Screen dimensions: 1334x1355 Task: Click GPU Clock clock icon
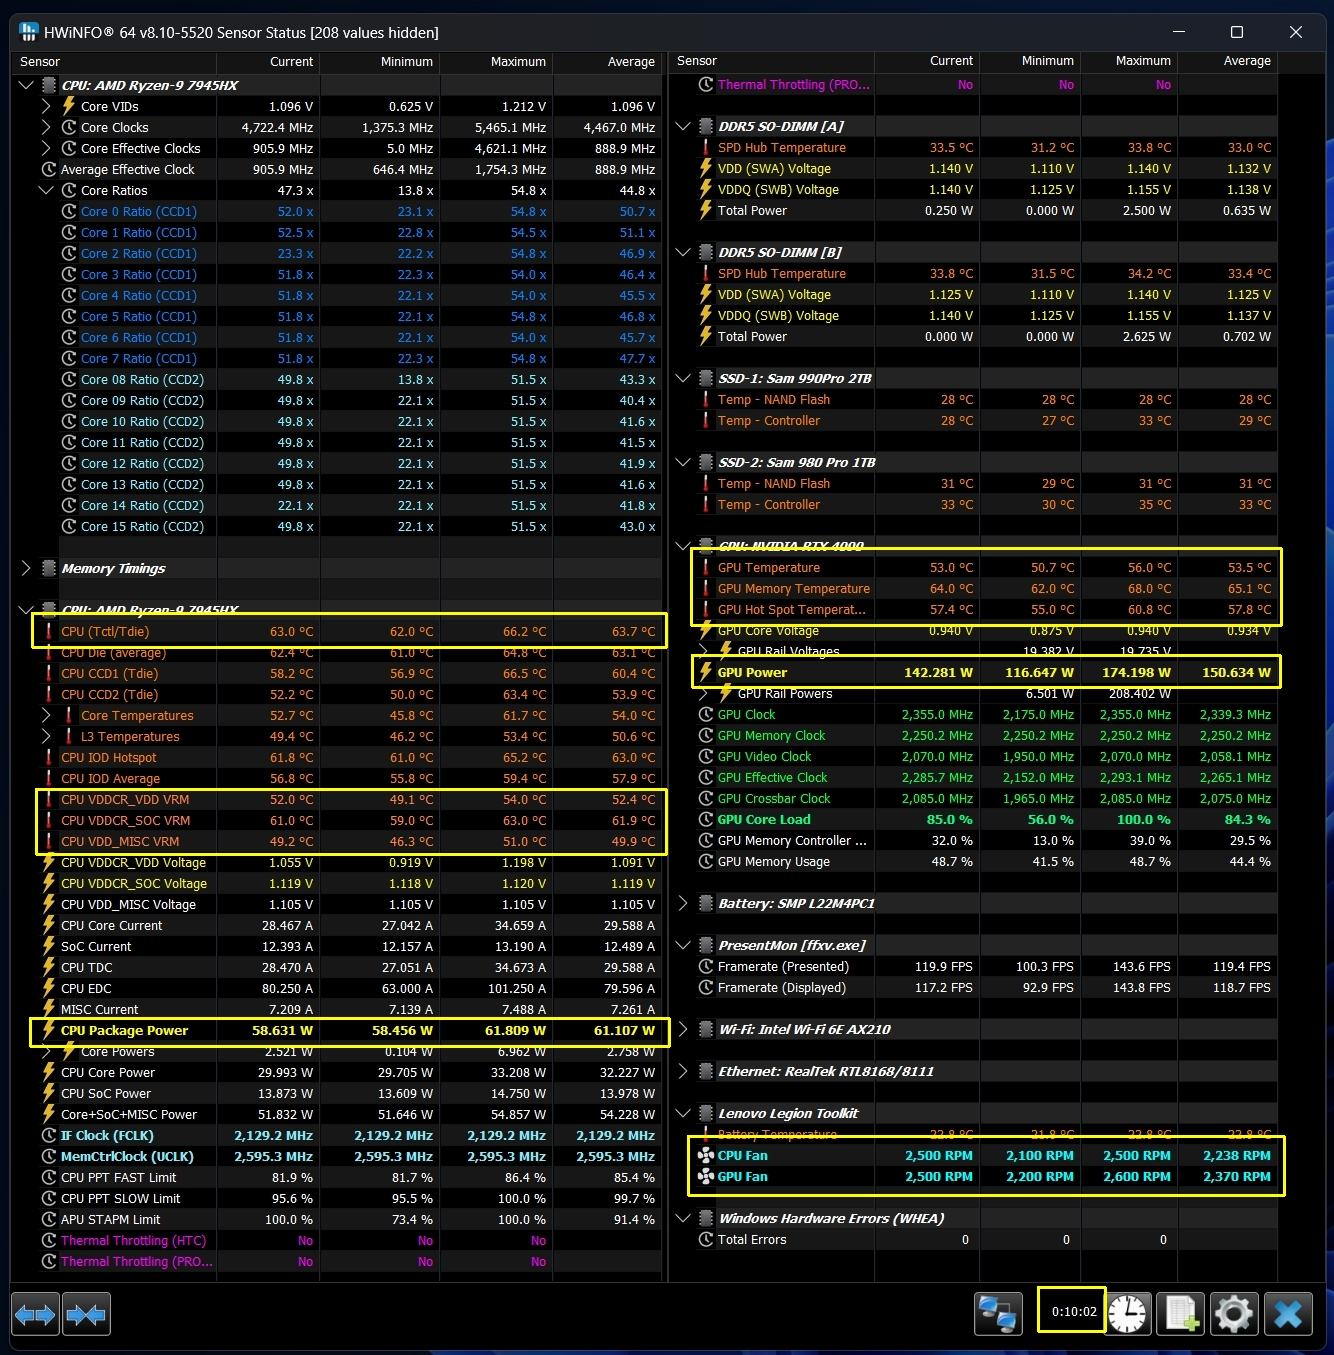706,714
